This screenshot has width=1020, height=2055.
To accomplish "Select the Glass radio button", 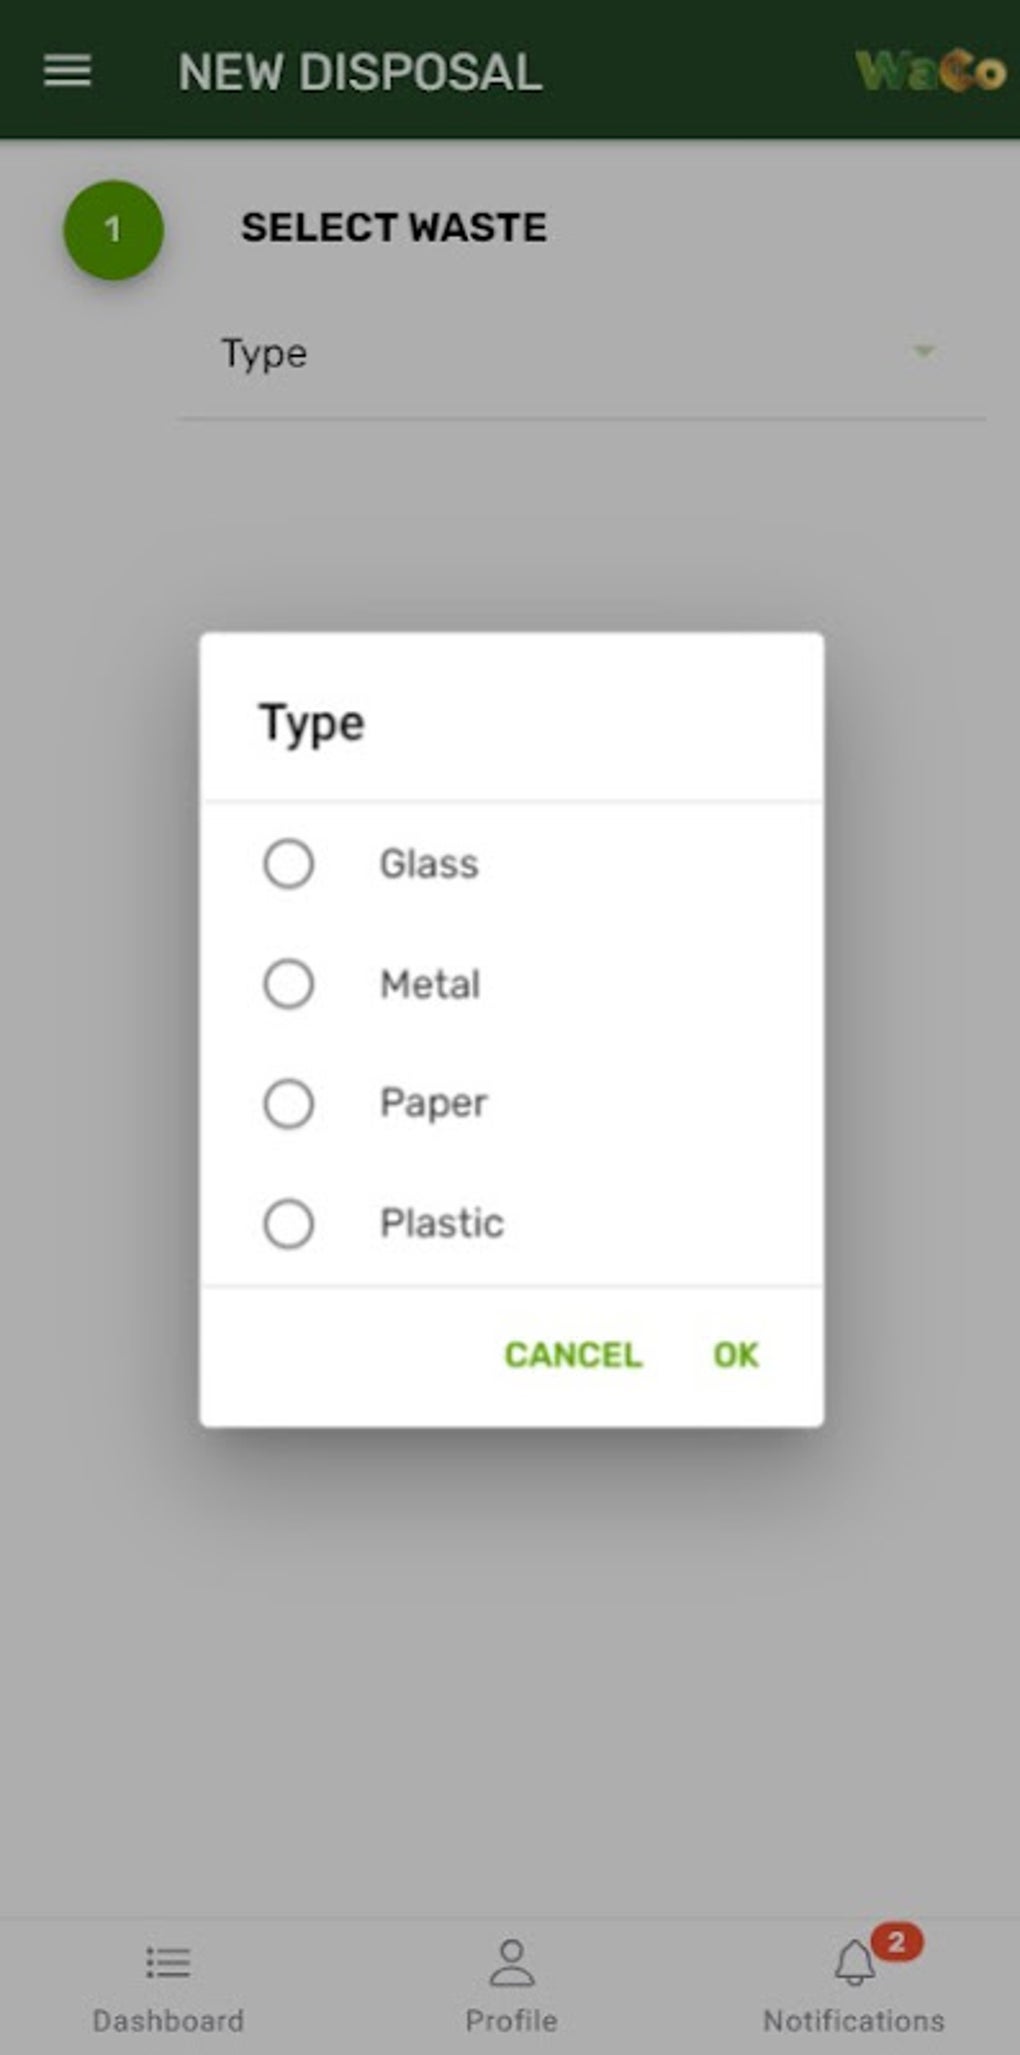I will point(289,864).
